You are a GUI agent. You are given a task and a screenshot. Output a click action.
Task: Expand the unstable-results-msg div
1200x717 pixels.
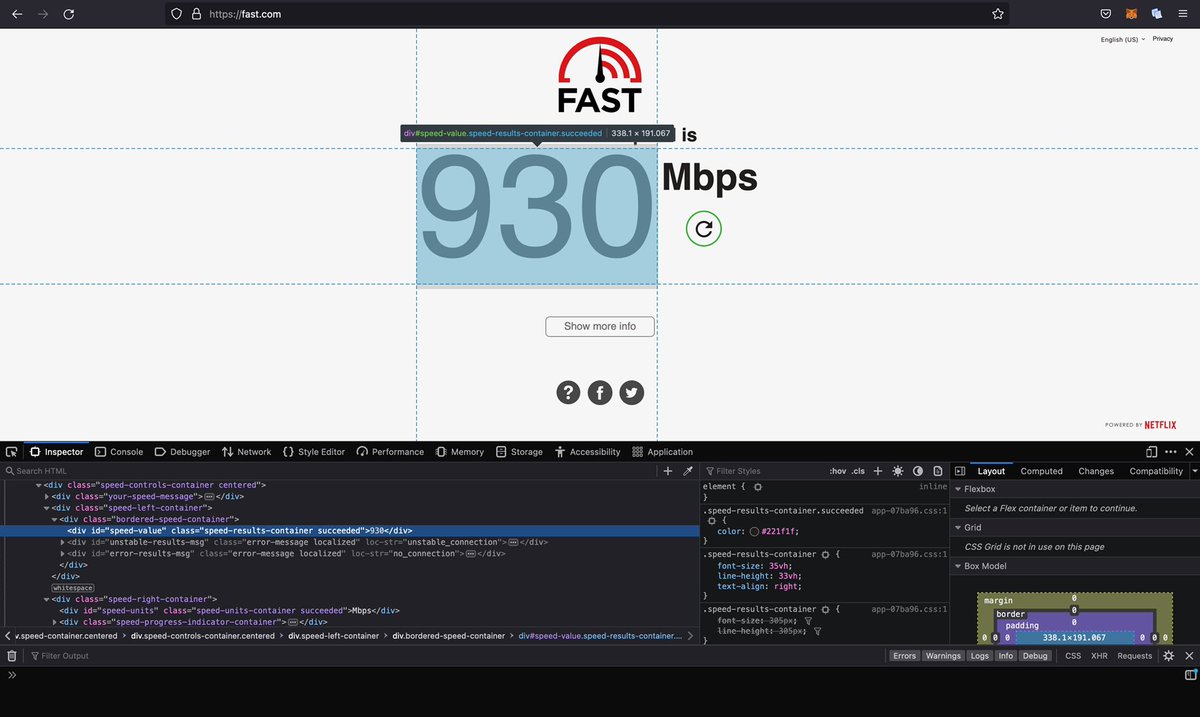click(62, 542)
